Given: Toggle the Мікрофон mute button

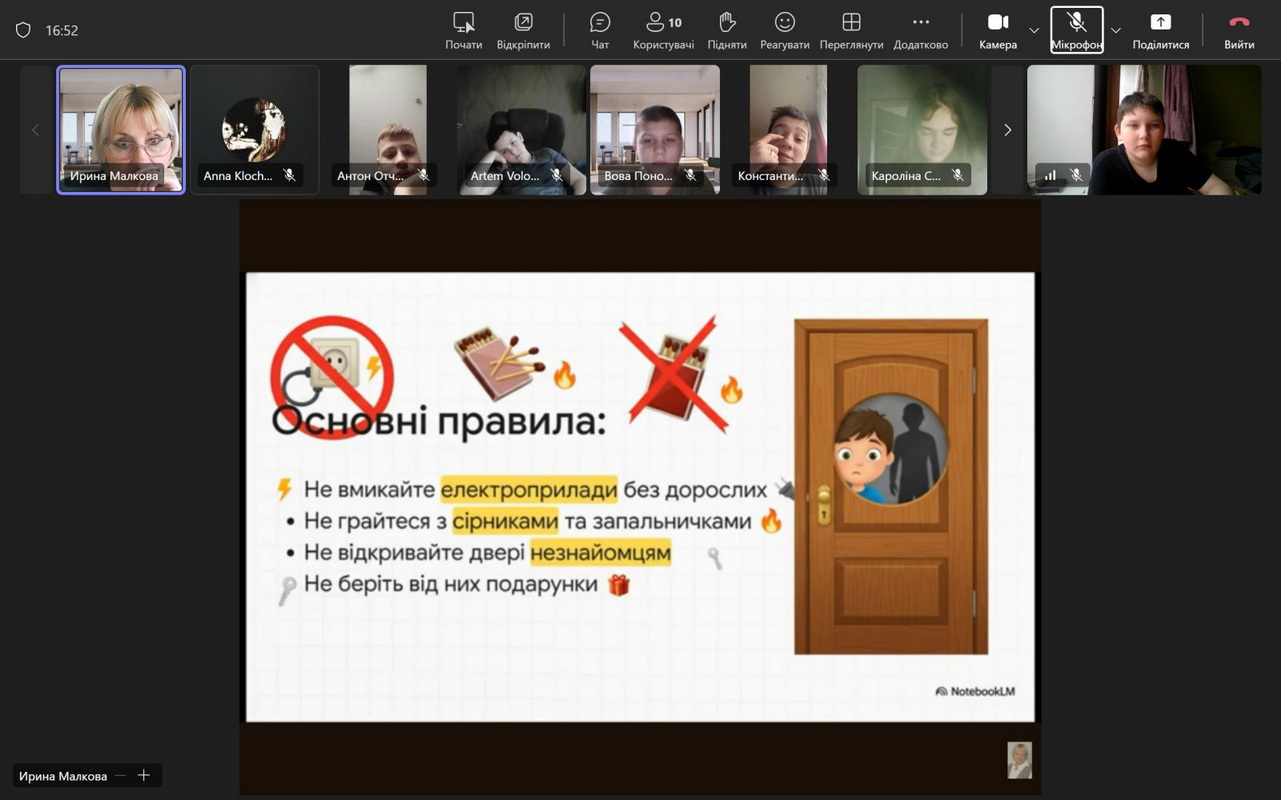Looking at the screenshot, I should 1076,30.
